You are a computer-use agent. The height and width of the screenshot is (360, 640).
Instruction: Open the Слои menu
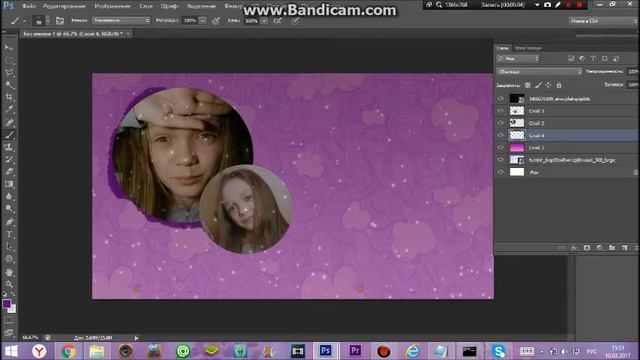click(x=146, y=6)
